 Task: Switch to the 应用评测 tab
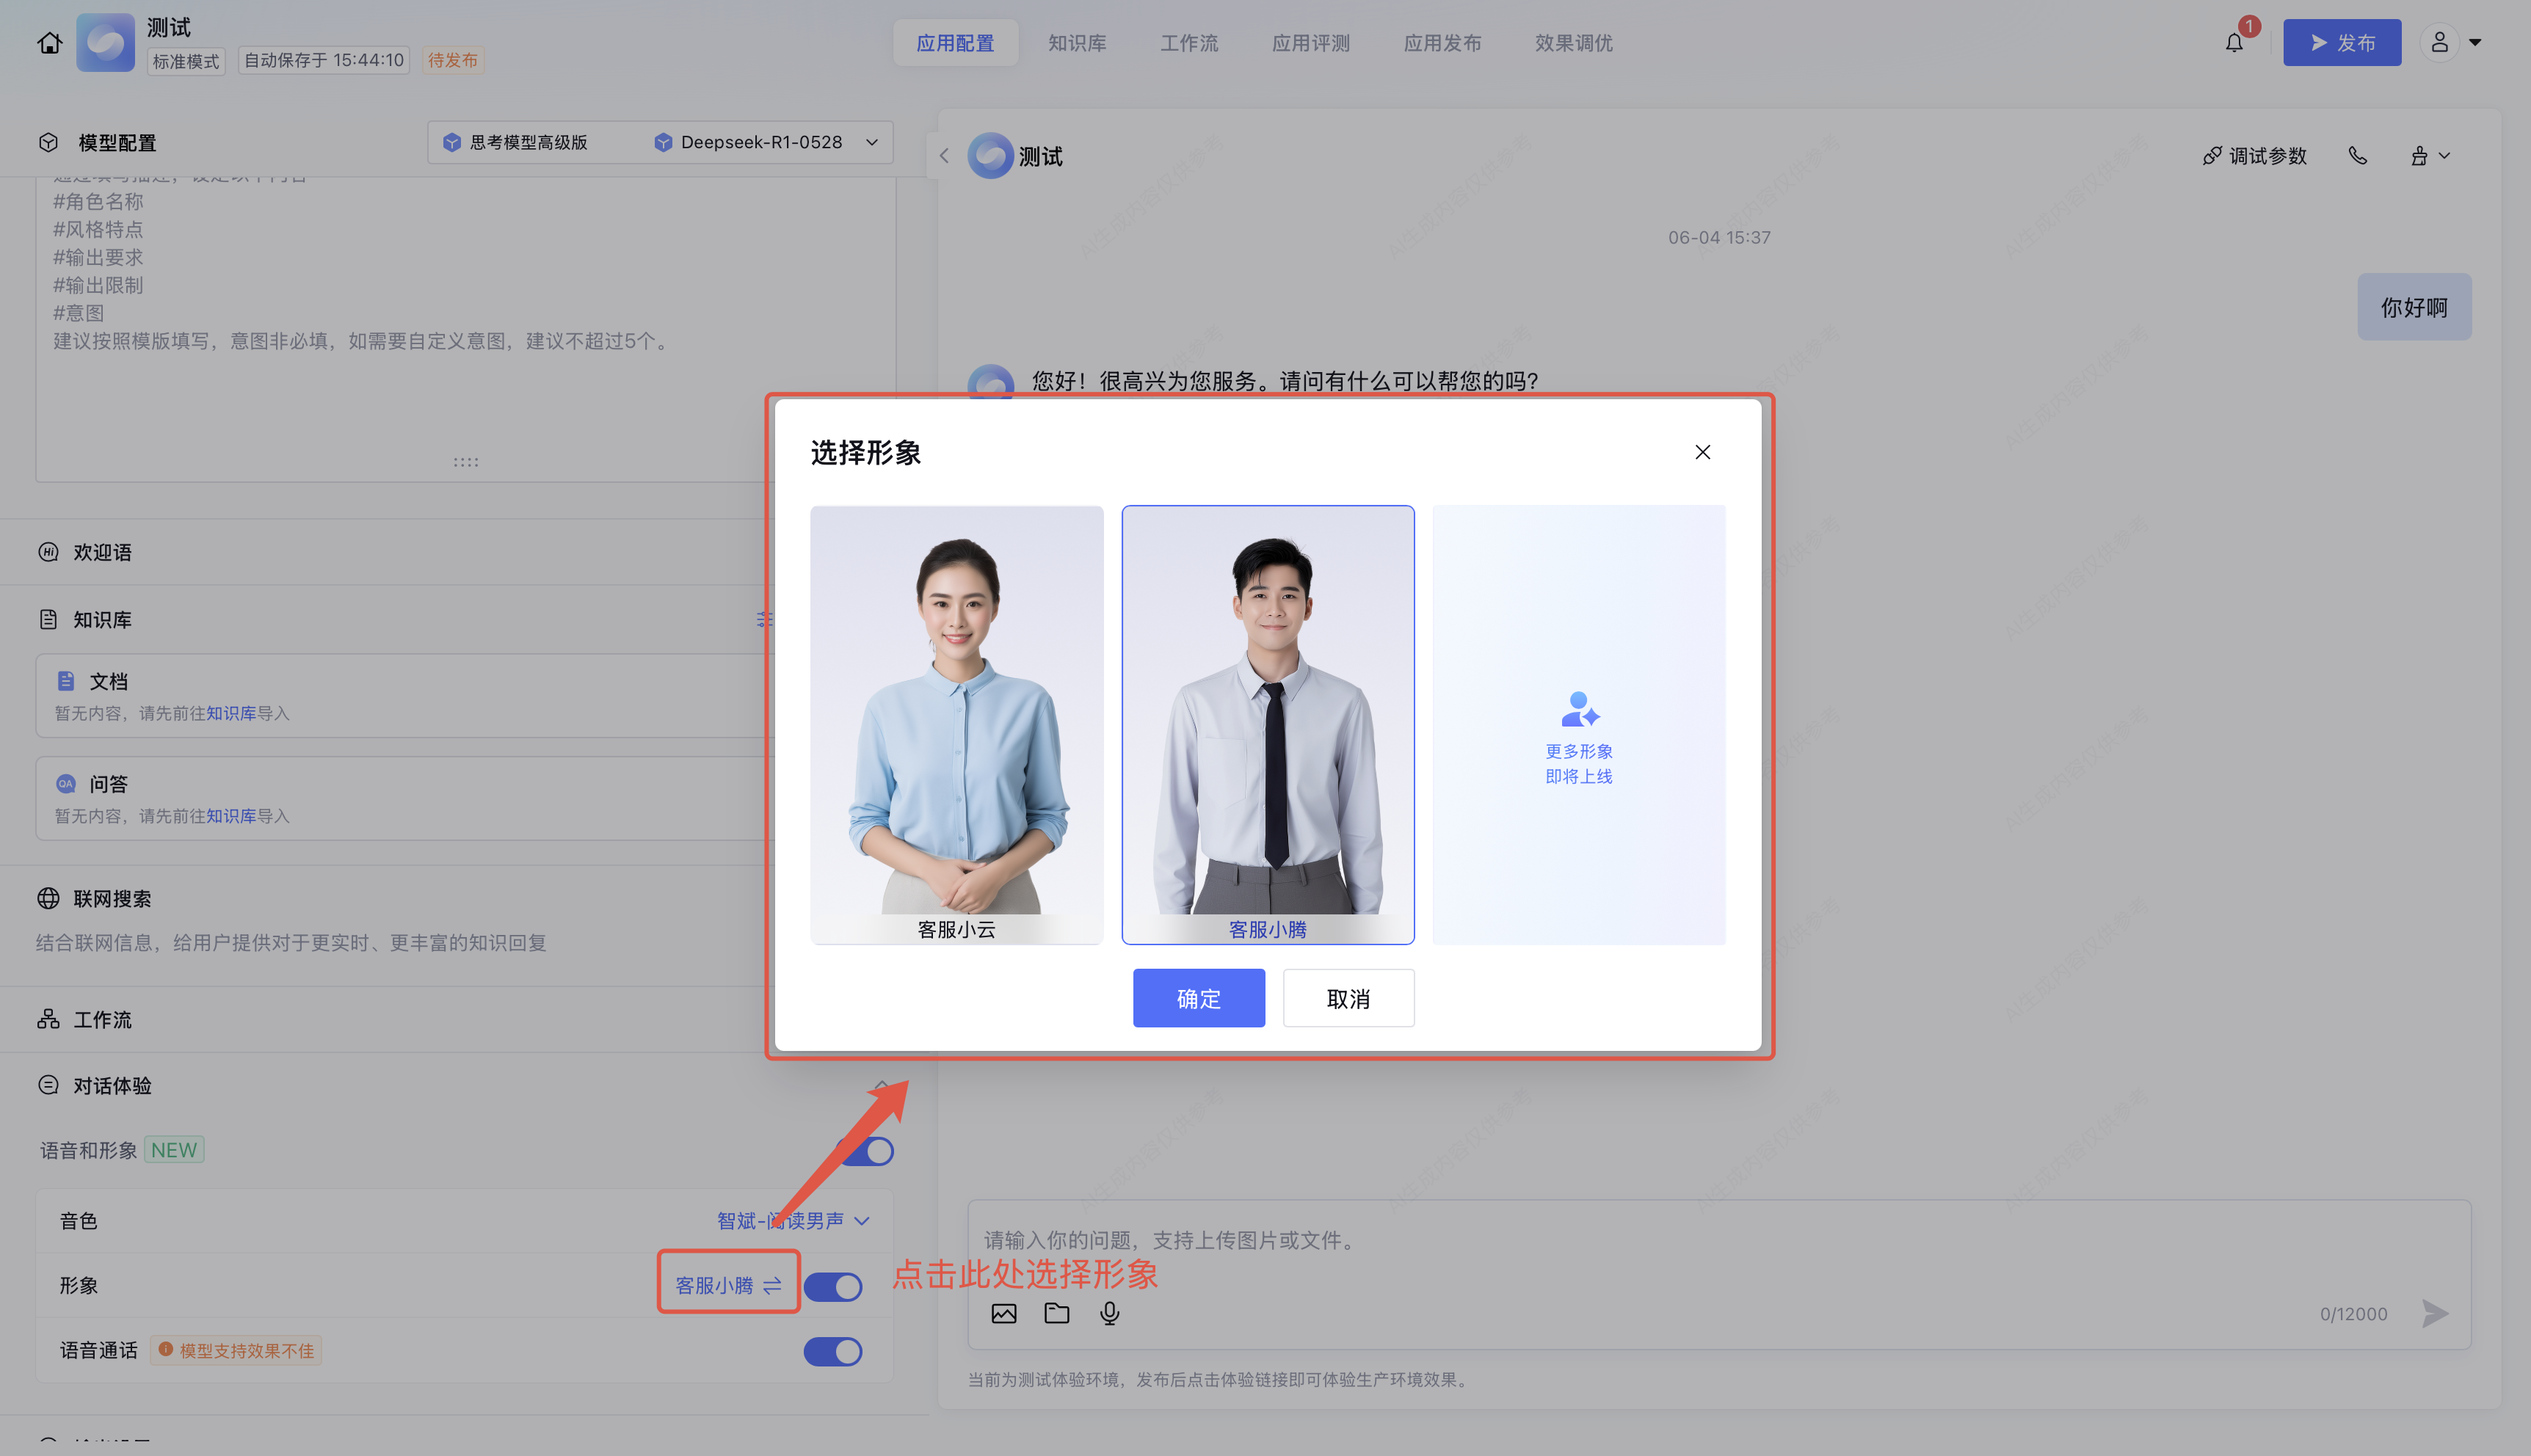point(1310,43)
